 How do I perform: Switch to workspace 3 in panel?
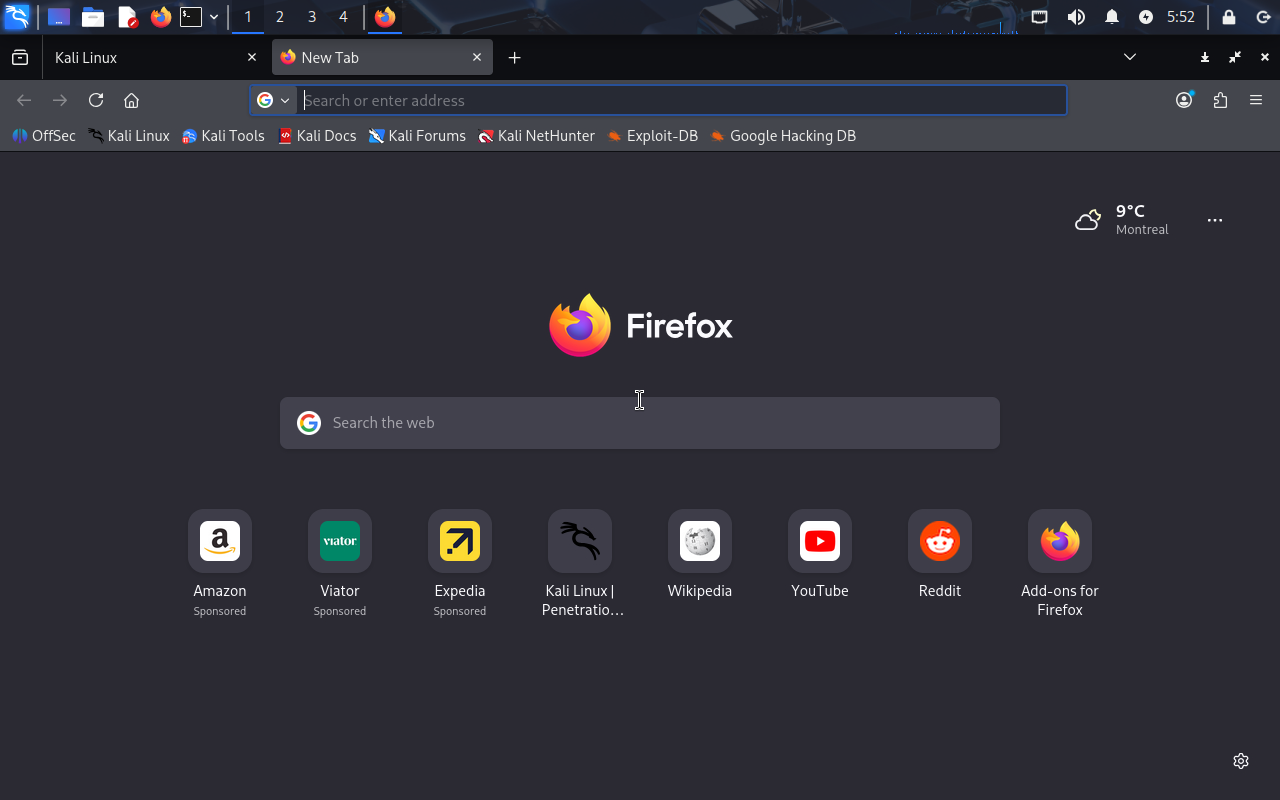[x=312, y=17]
